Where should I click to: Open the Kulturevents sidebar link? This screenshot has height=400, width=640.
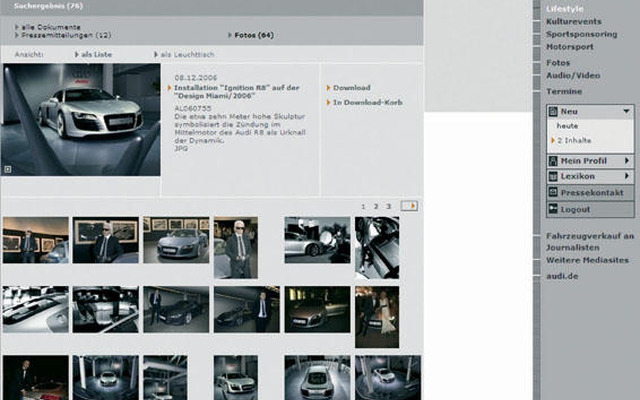pyautogui.click(x=573, y=22)
